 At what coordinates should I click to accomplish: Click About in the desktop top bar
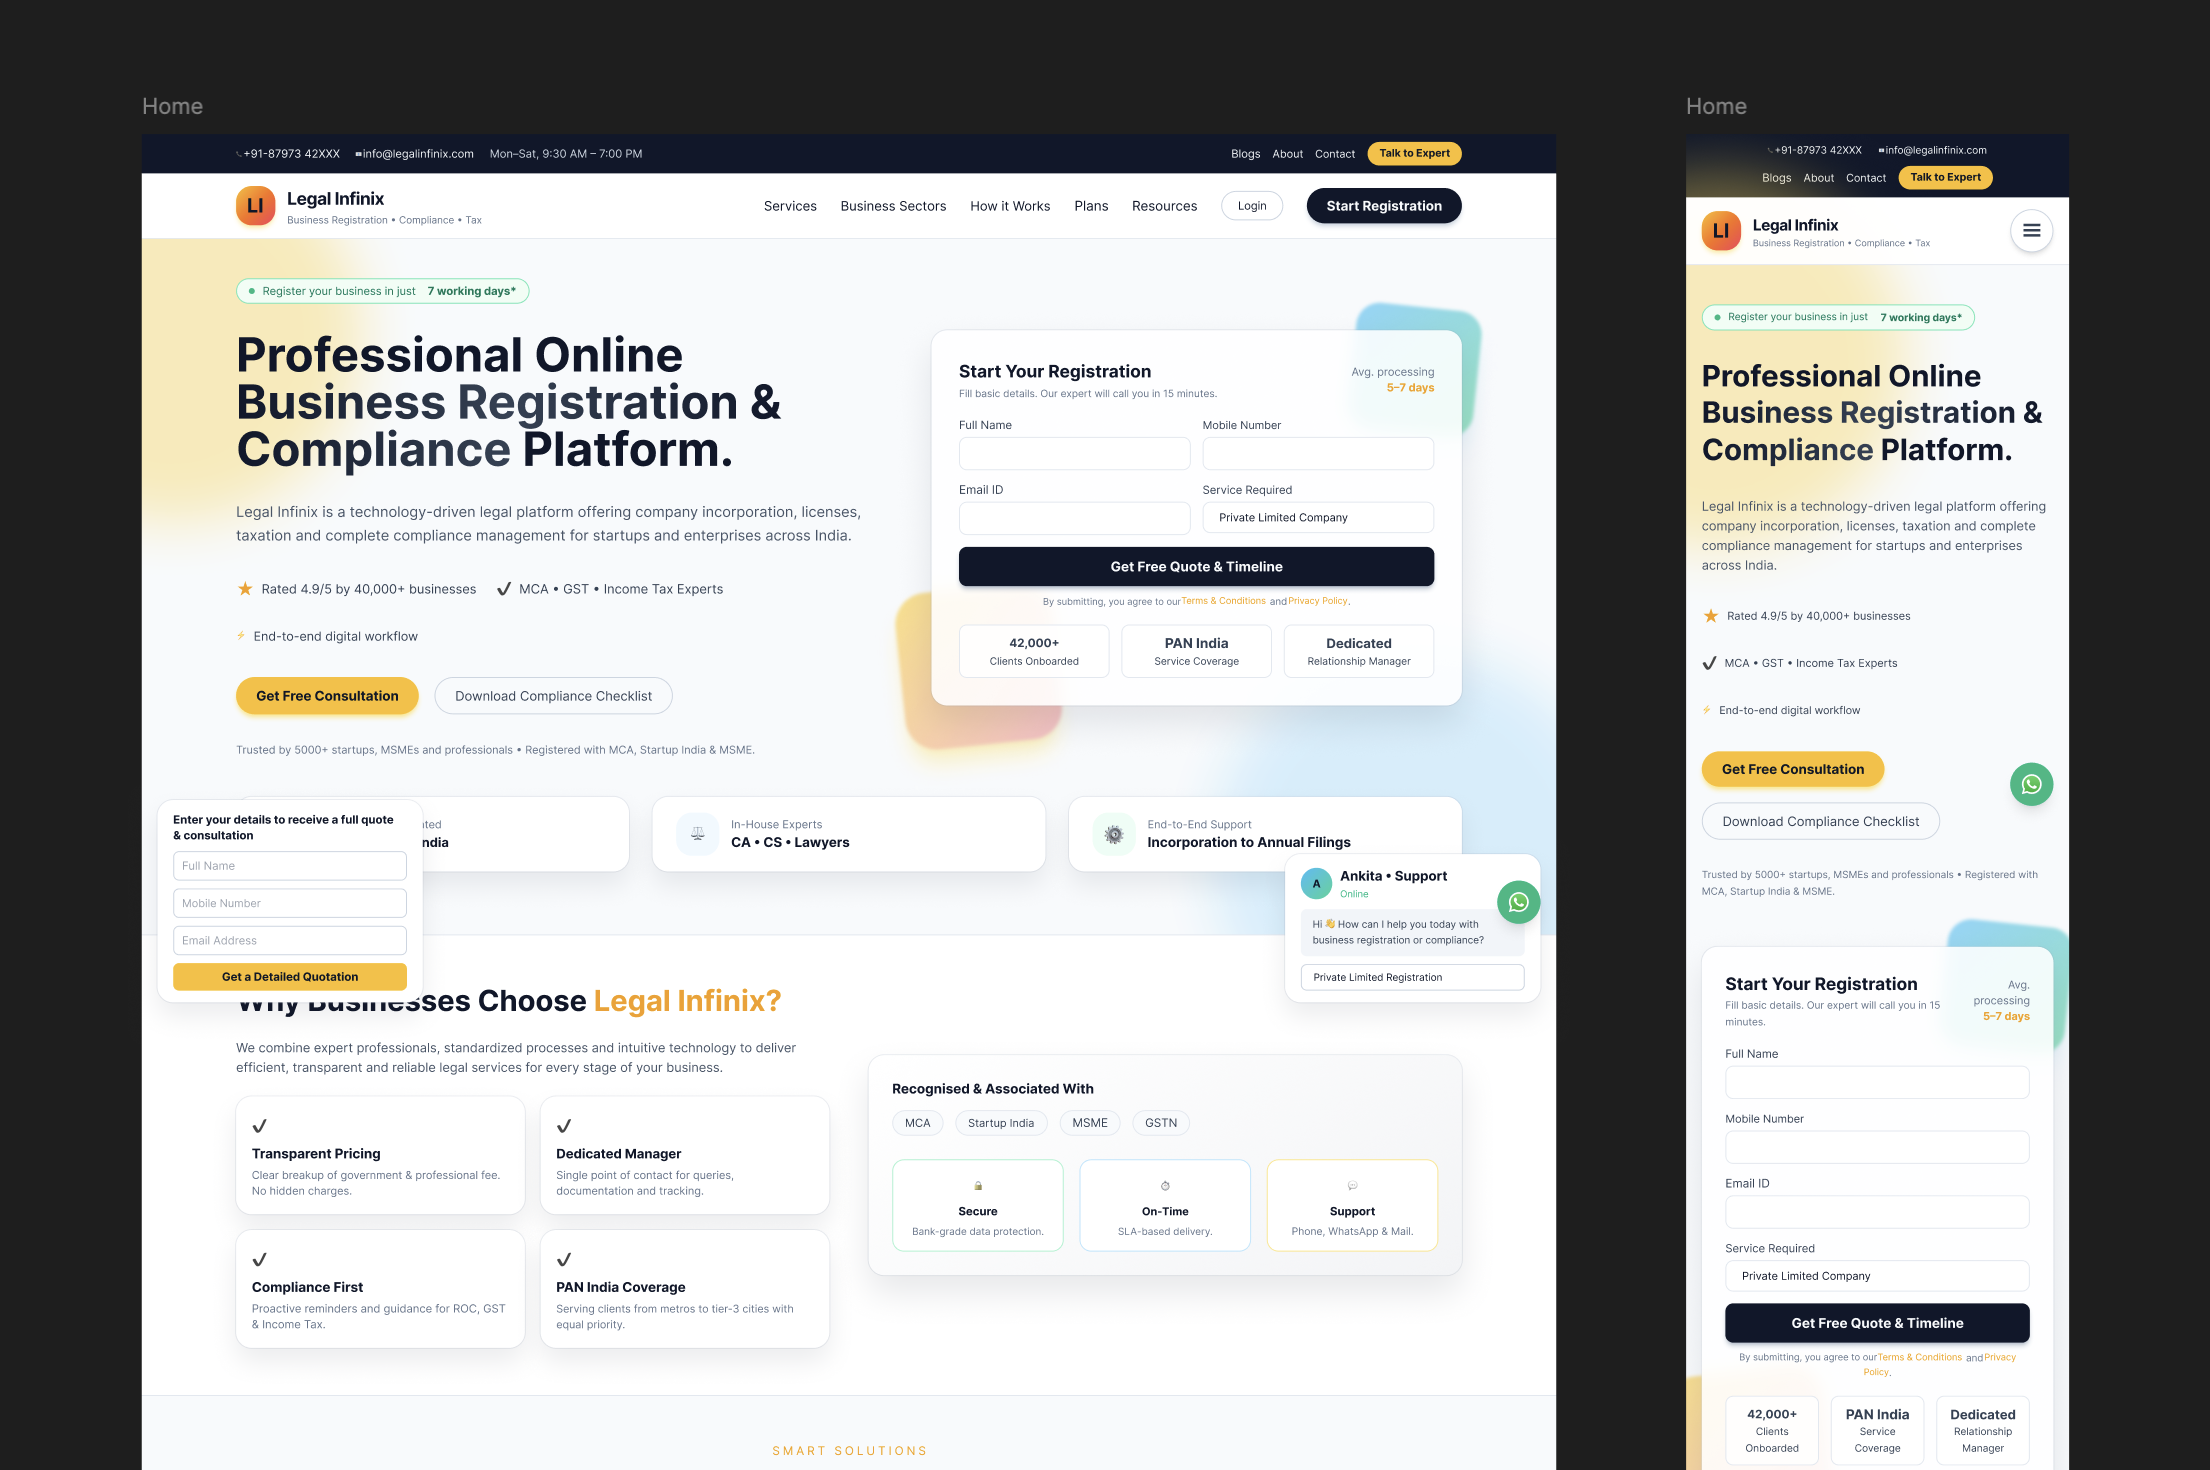pyautogui.click(x=1287, y=154)
